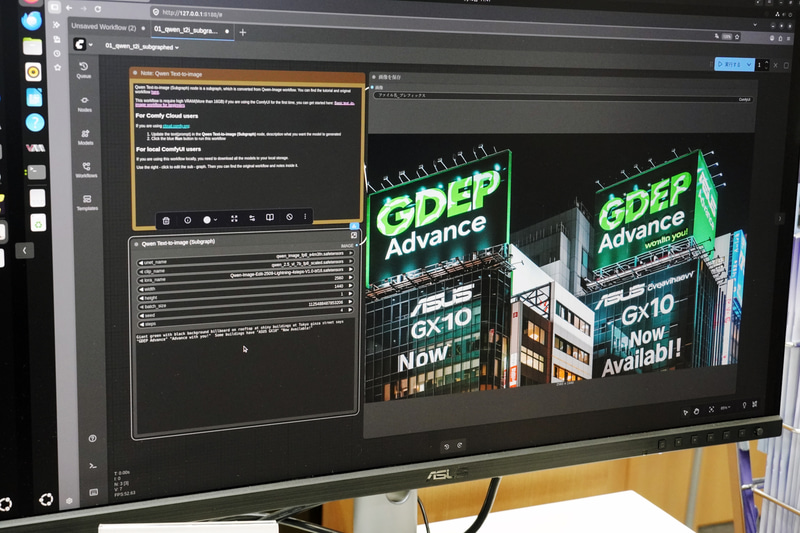Toggle minimap icon in canvas controls

pyautogui.click(x=755, y=404)
